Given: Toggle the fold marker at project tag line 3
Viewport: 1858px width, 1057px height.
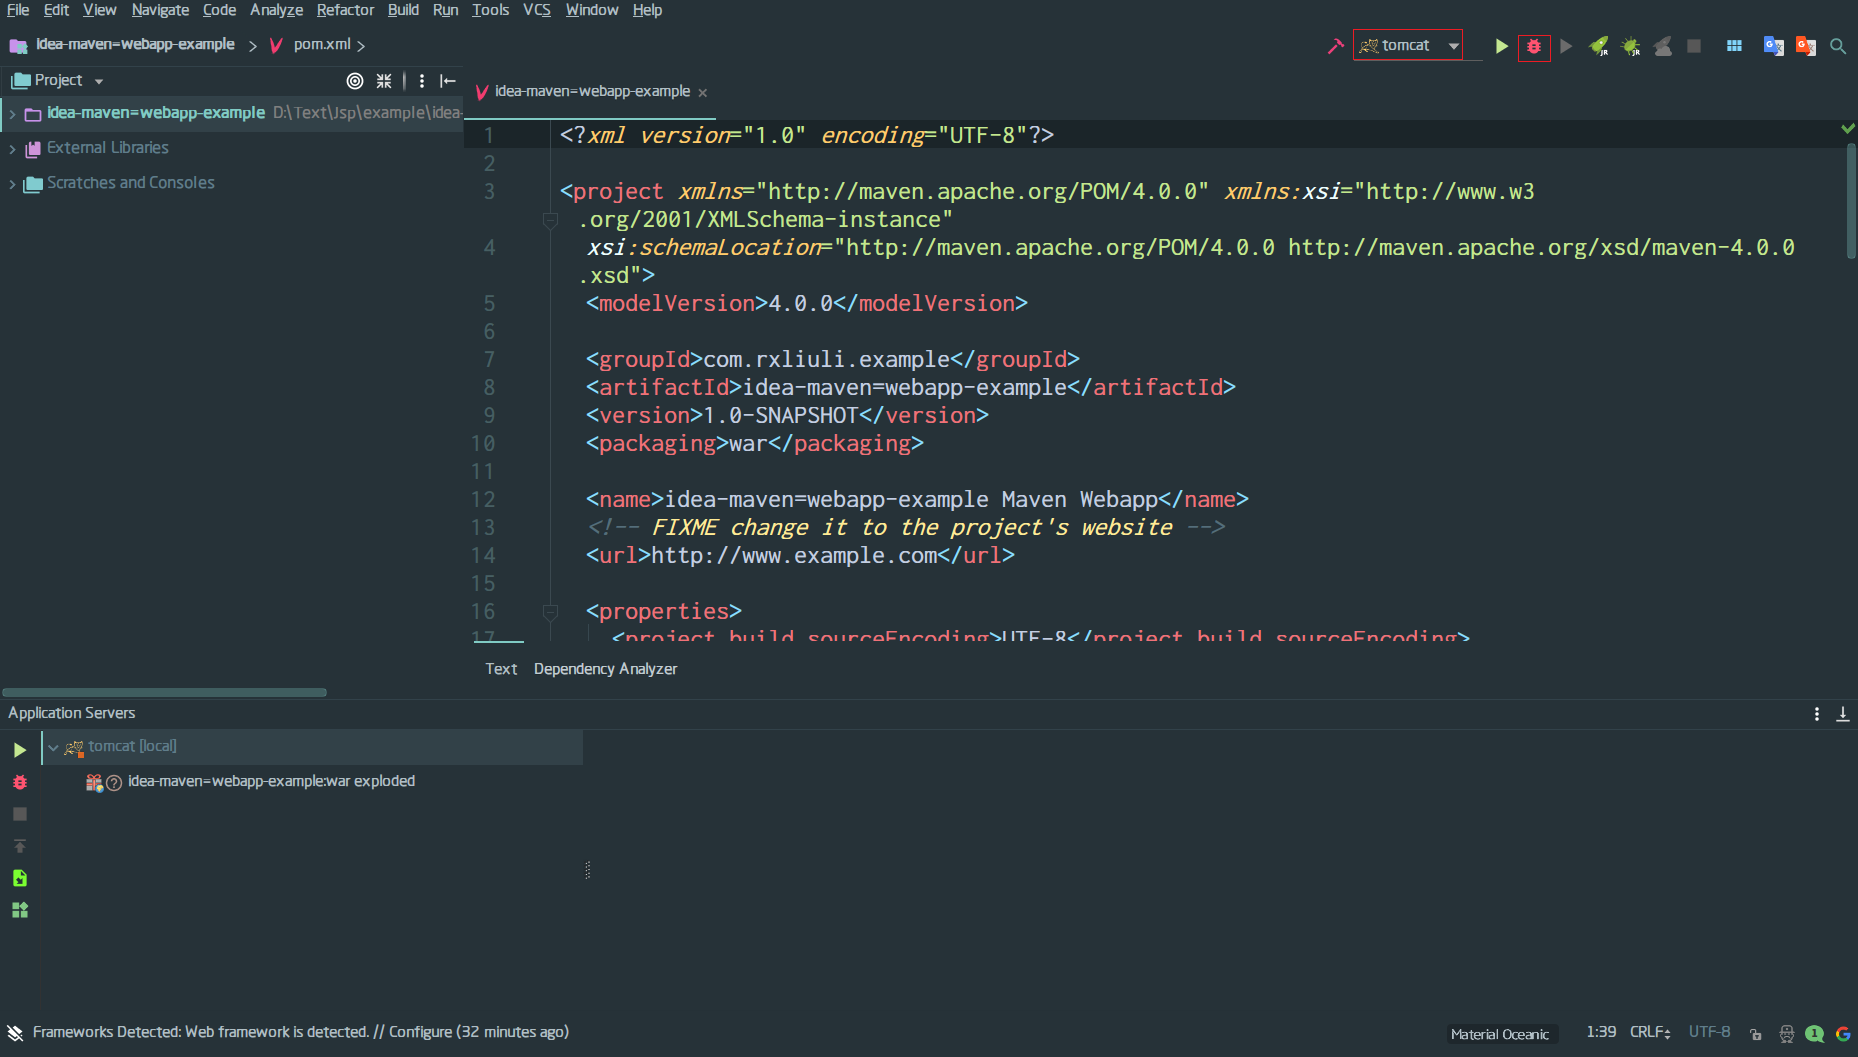Looking at the screenshot, I should 550,220.
